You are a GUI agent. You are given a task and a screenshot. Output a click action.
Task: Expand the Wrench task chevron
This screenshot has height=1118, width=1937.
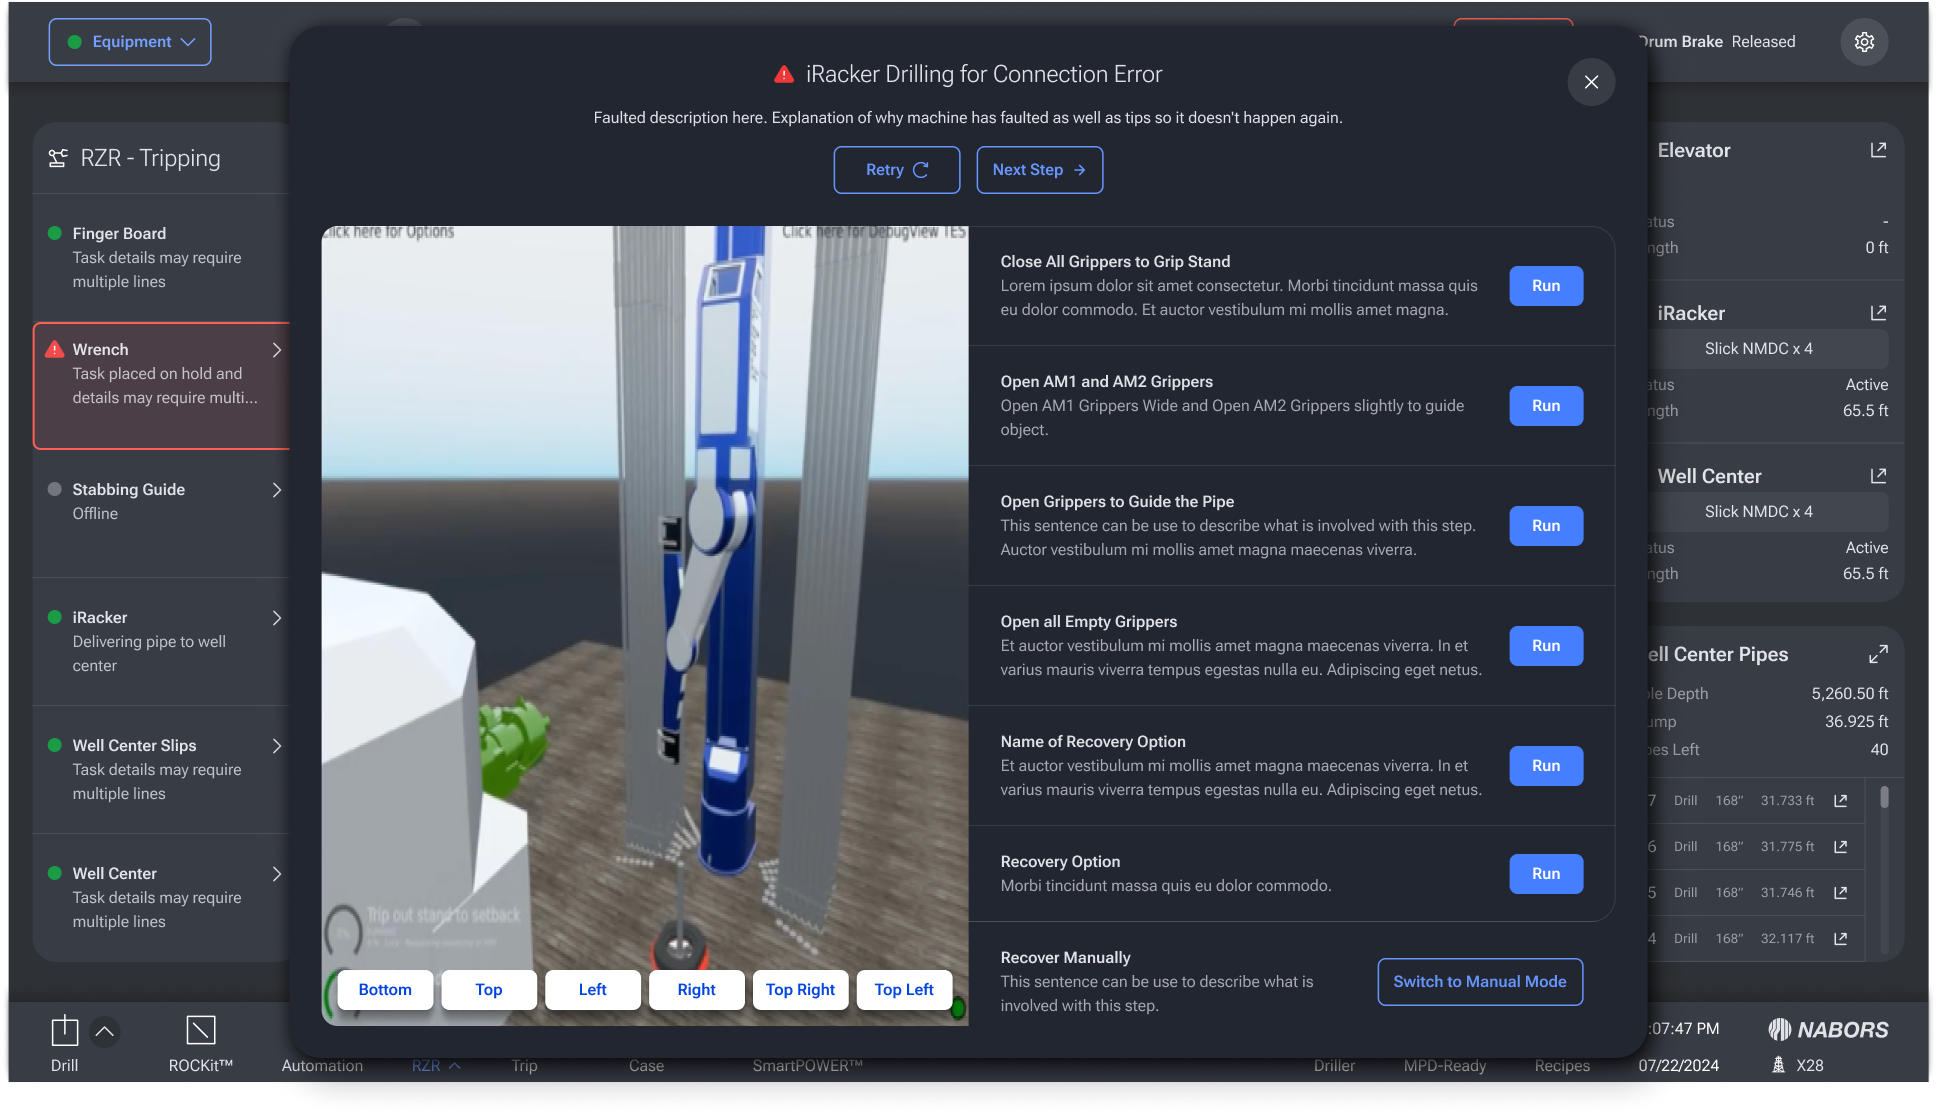point(277,350)
